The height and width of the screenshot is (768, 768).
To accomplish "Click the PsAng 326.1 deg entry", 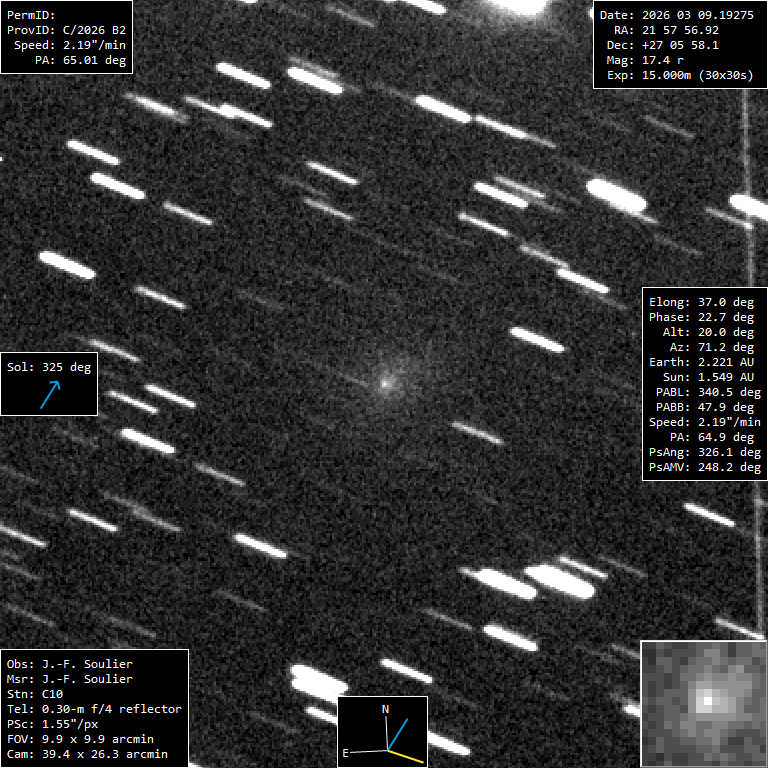I will (x=704, y=452).
